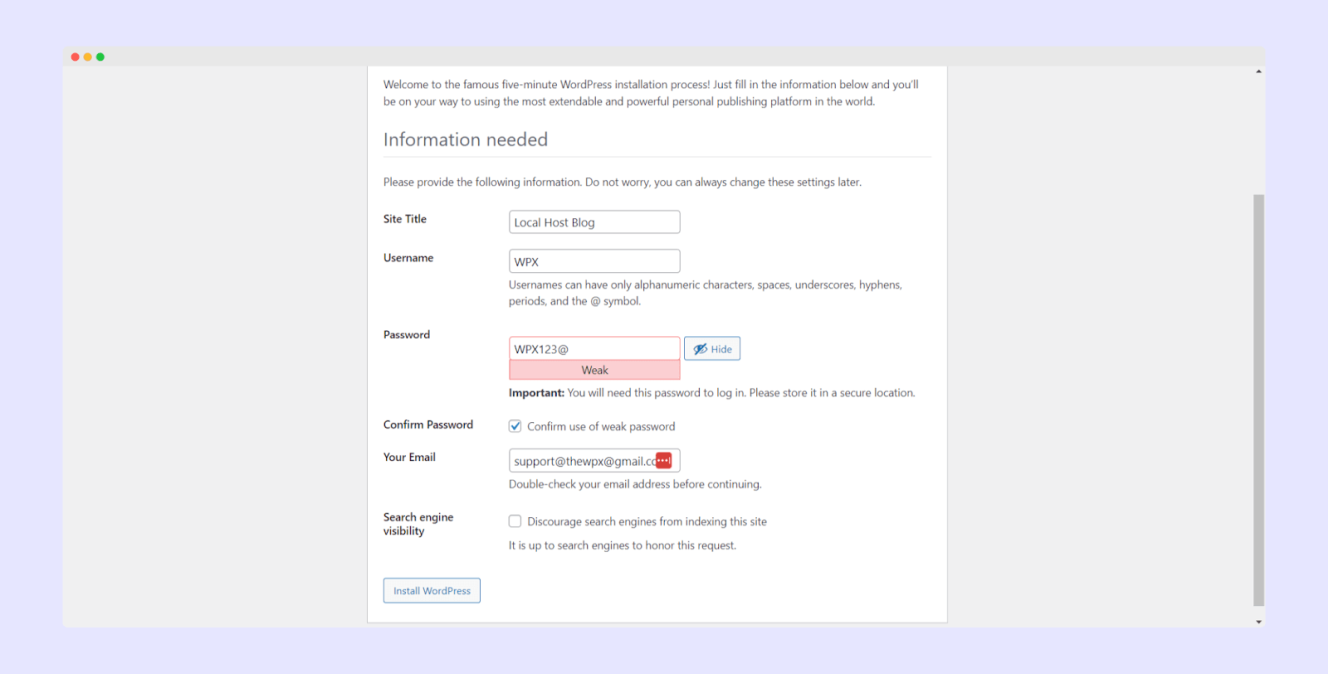Screen dimensions: 1328x674
Task: Click the Site Title input field
Action: click(x=594, y=222)
